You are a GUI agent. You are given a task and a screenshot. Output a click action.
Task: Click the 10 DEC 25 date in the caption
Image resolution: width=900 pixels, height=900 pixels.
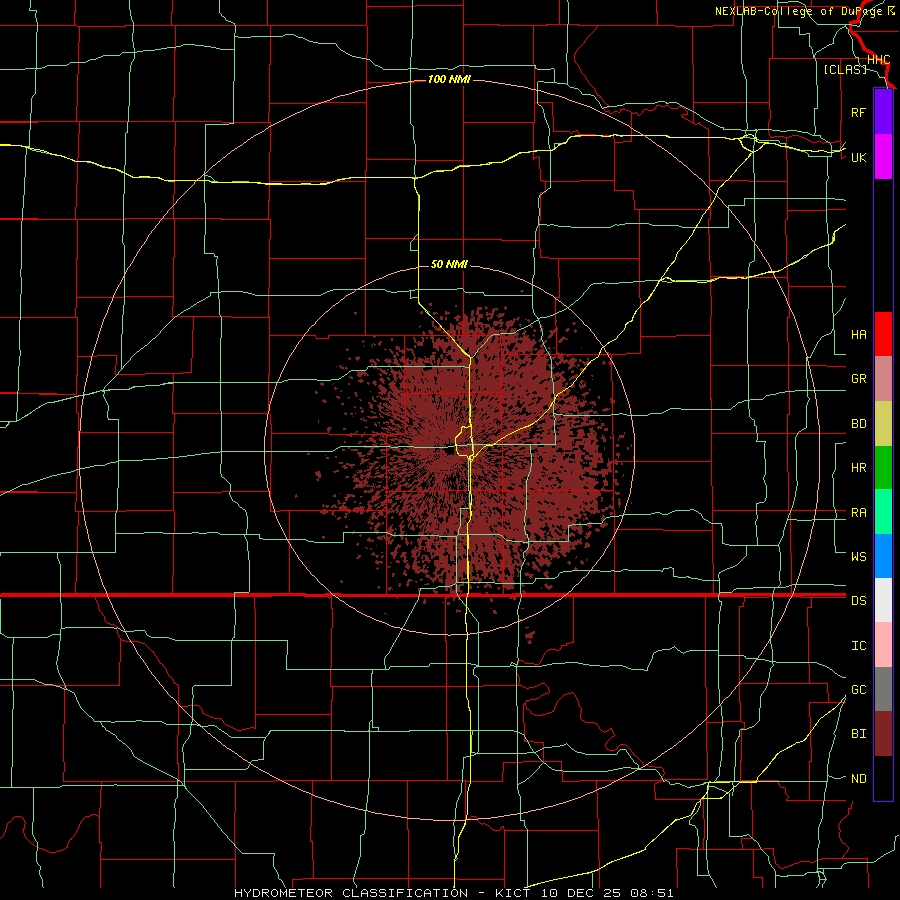coord(581,893)
